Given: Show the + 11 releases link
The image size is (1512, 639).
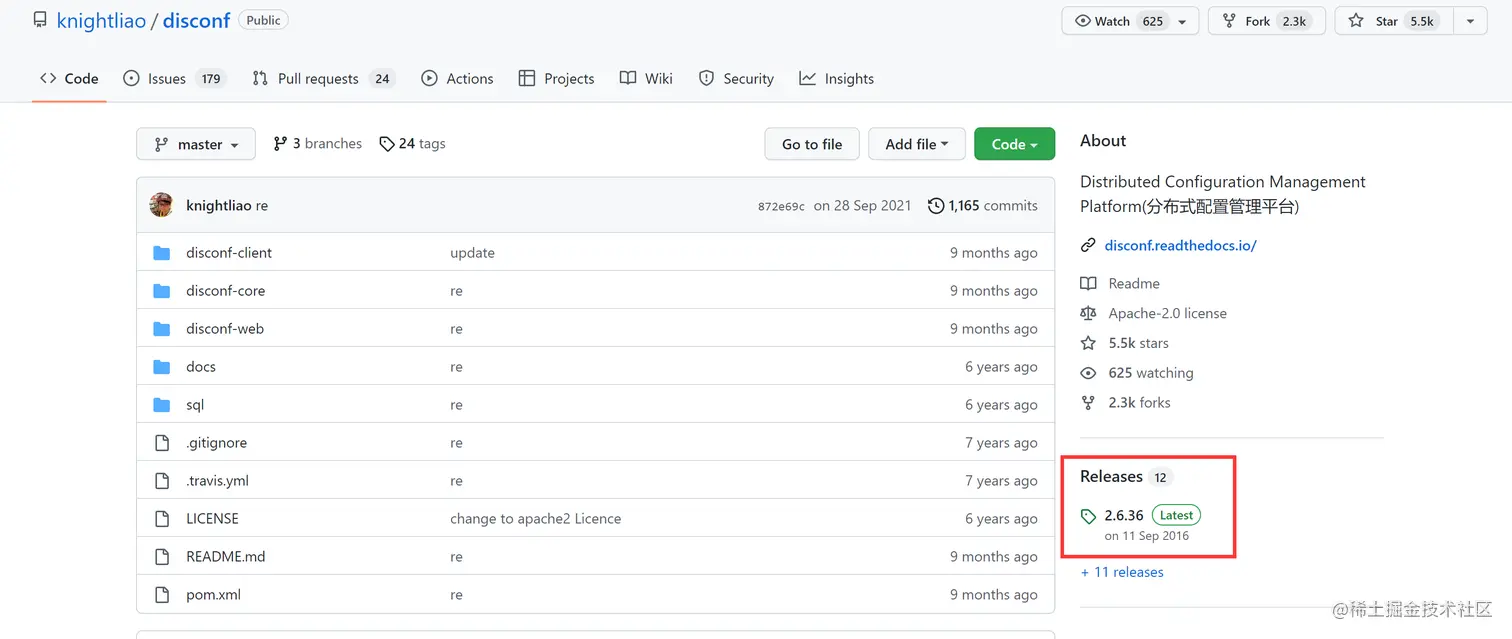Looking at the screenshot, I should click(1122, 573).
